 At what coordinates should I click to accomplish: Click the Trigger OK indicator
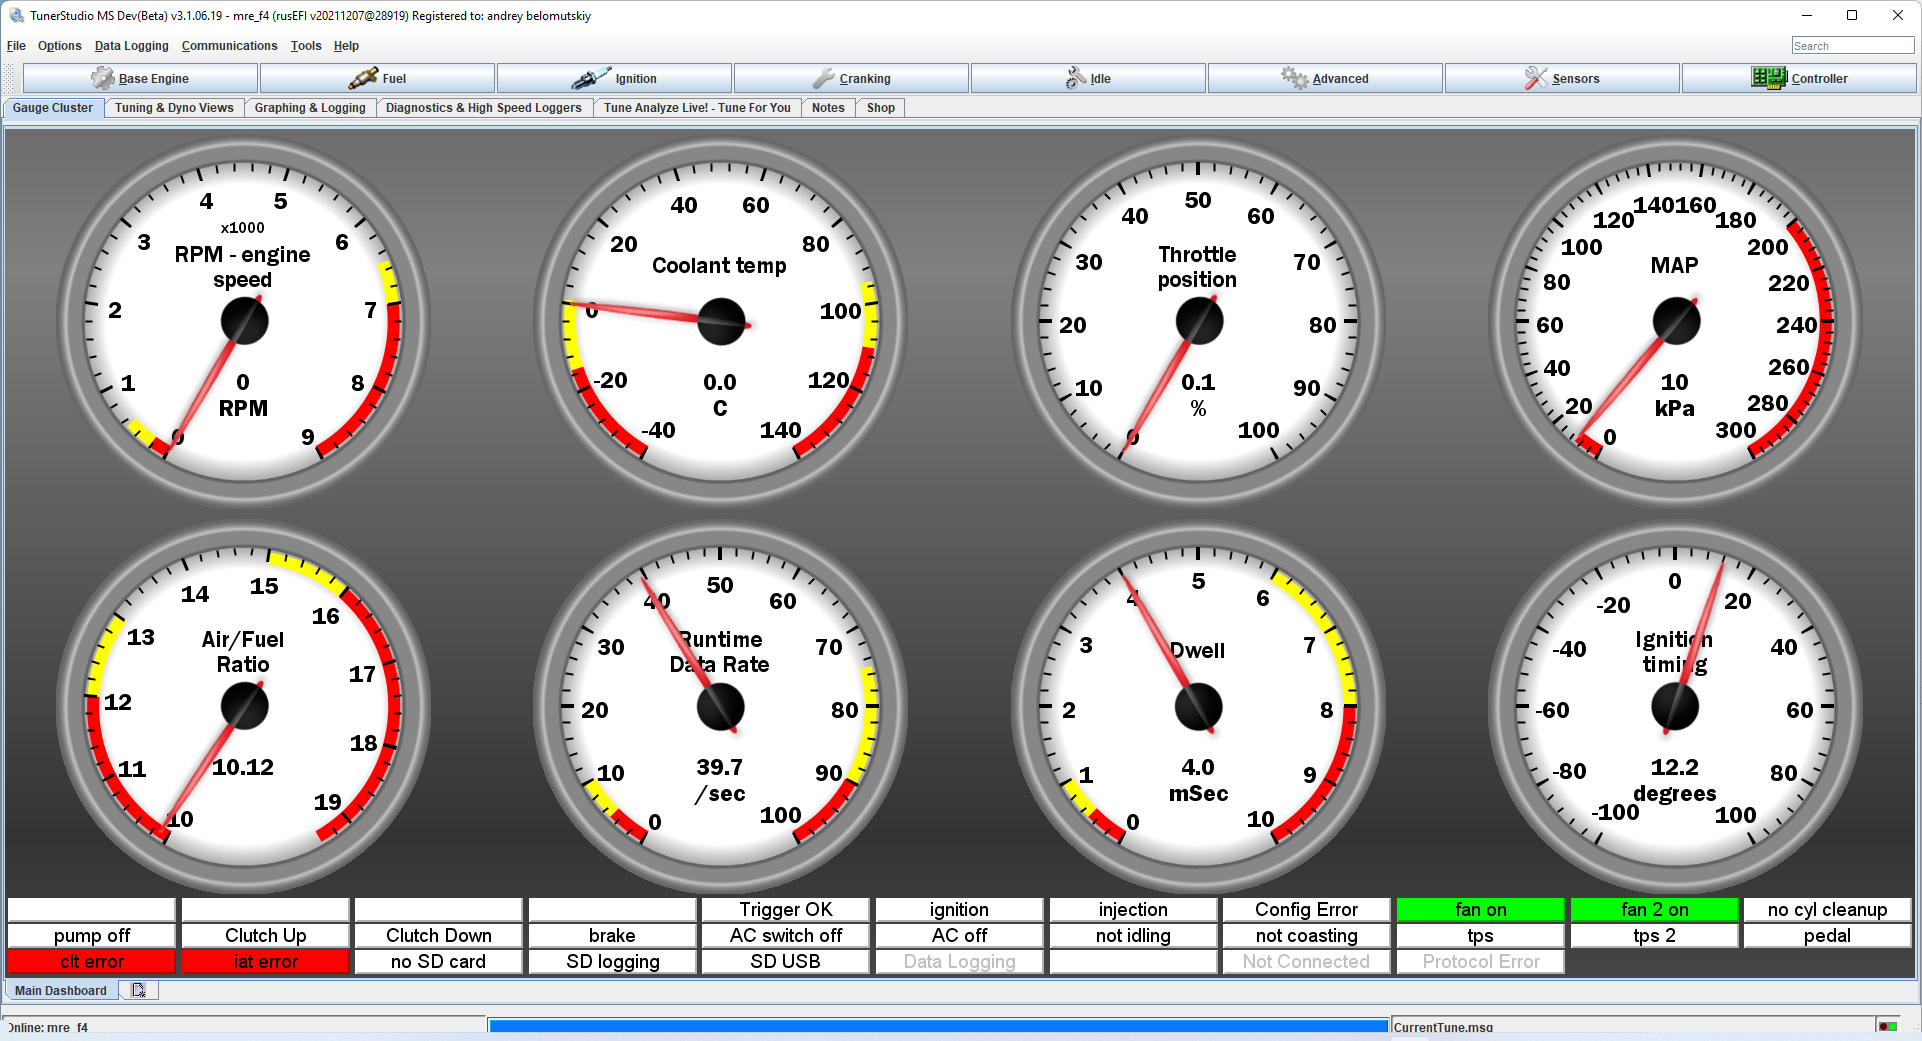(x=786, y=909)
